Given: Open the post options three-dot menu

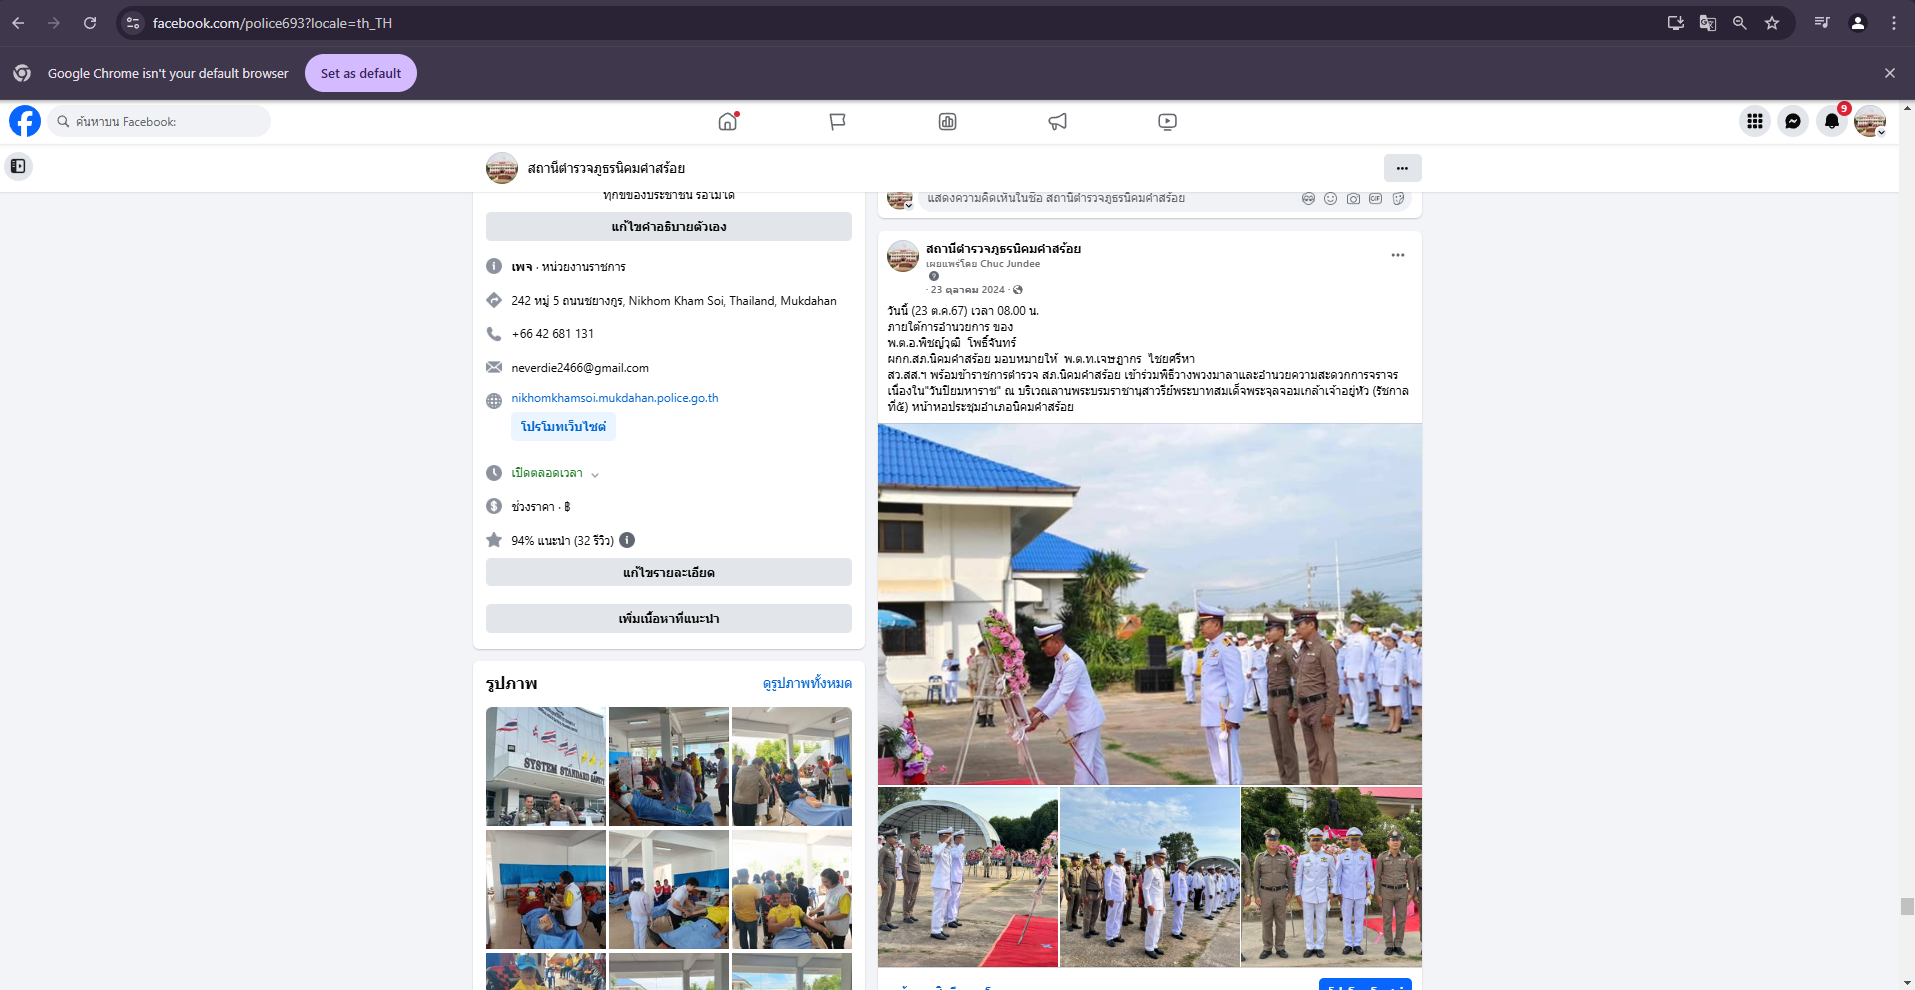Looking at the screenshot, I should (x=1397, y=255).
